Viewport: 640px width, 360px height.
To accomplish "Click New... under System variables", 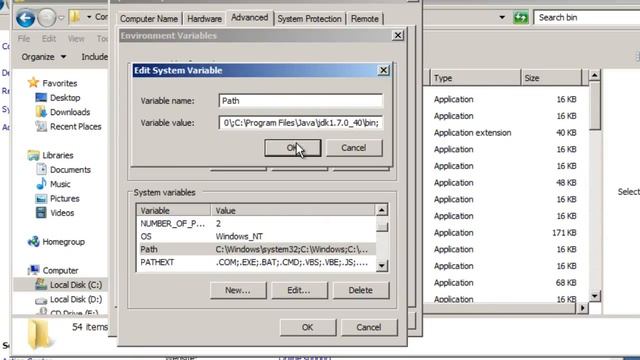I will [x=238, y=290].
